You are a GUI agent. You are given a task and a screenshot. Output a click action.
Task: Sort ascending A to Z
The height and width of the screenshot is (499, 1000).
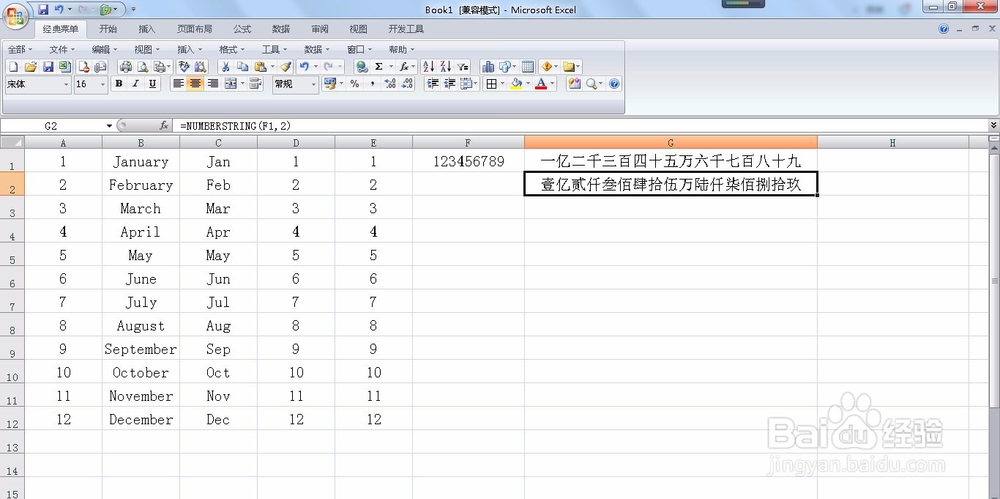429,66
